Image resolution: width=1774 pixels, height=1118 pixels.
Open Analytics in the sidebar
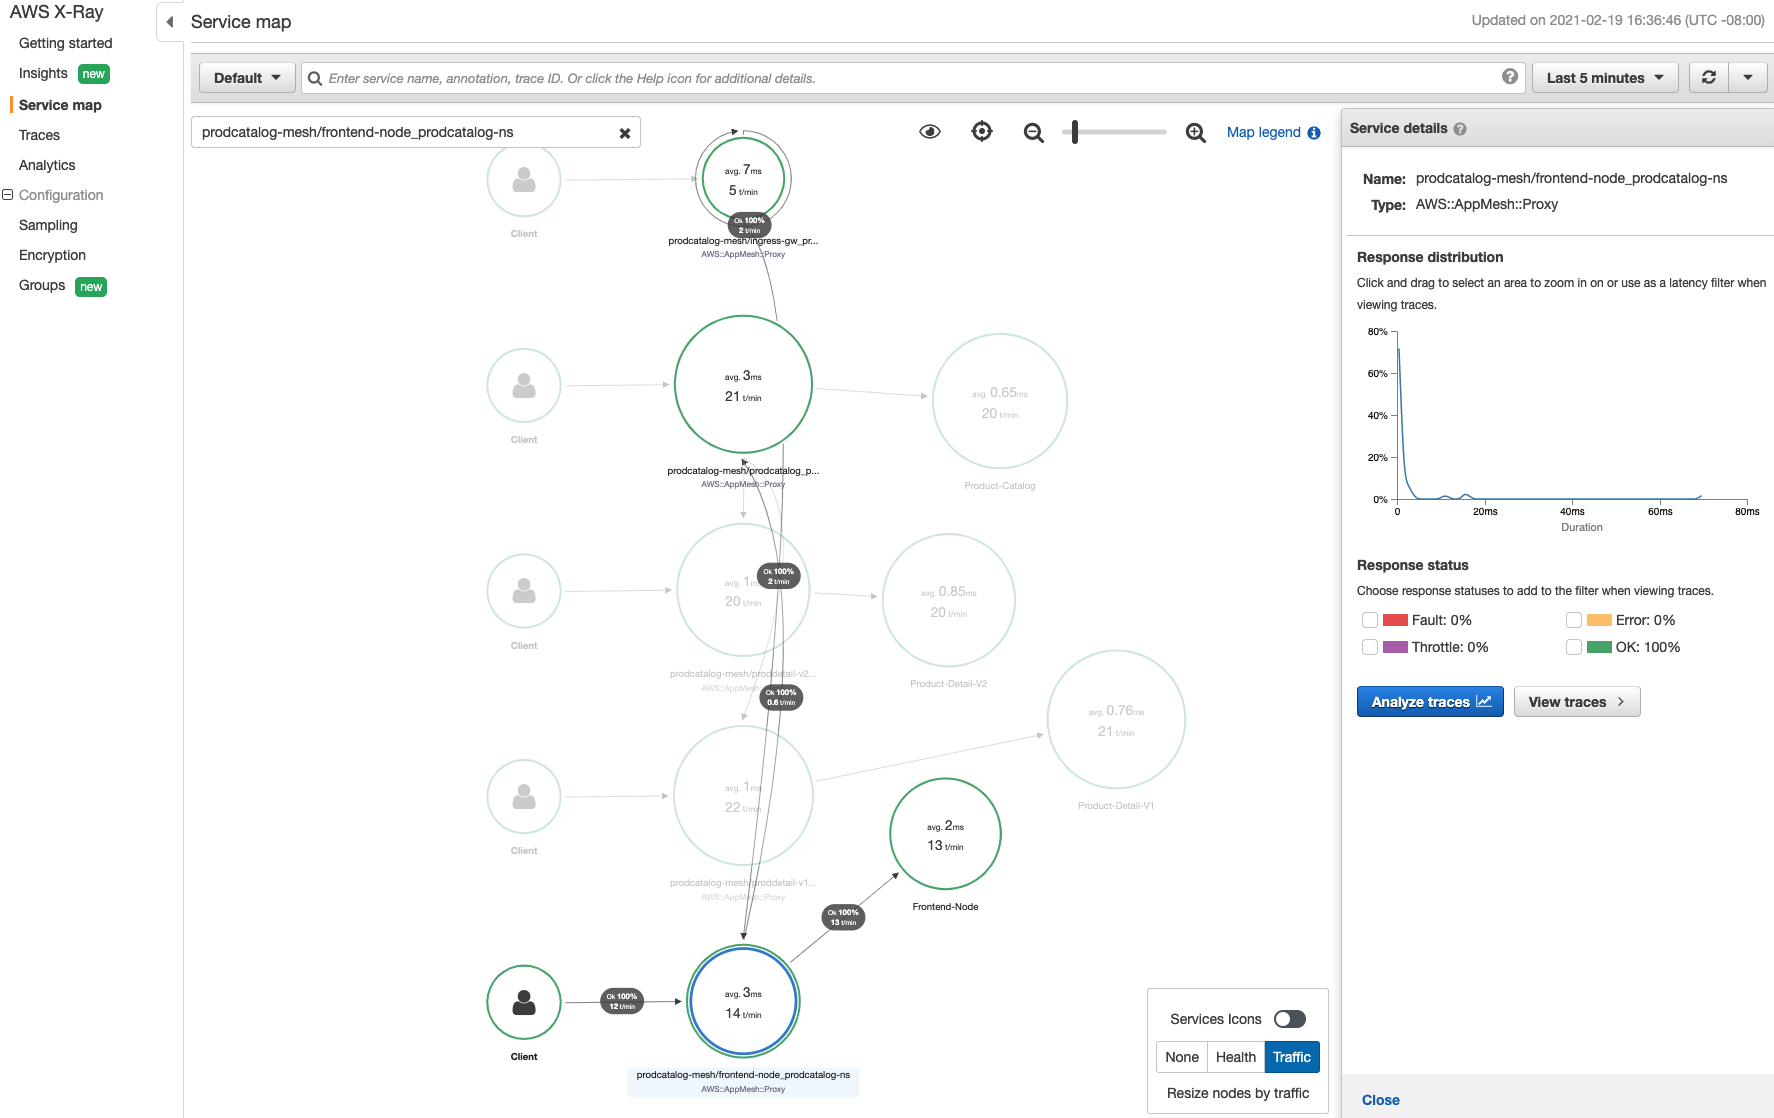47,165
